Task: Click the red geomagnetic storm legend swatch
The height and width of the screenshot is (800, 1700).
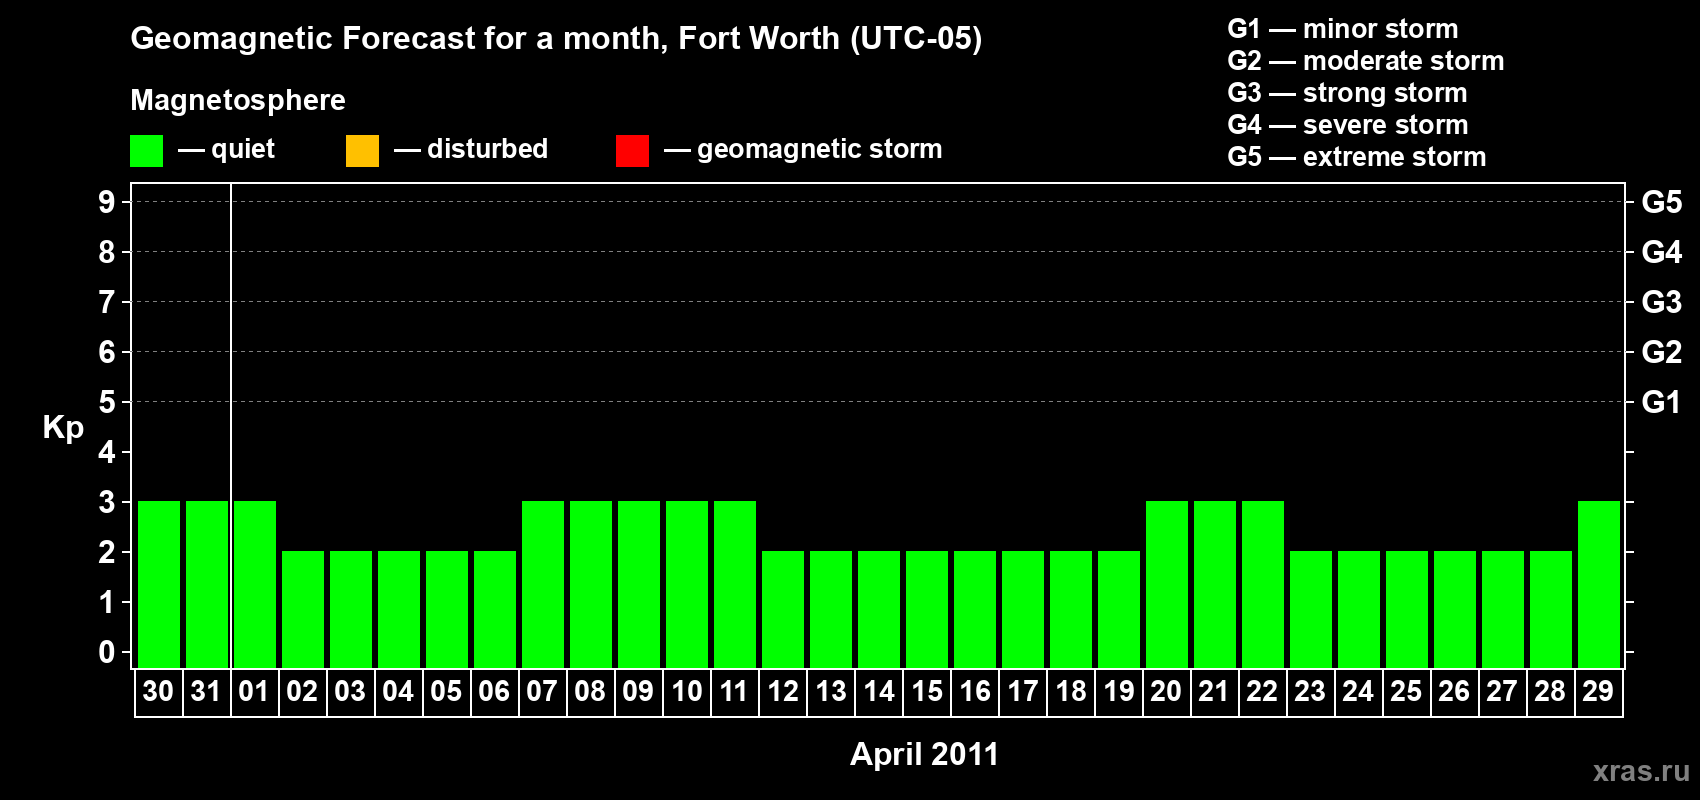Action: pos(632,151)
